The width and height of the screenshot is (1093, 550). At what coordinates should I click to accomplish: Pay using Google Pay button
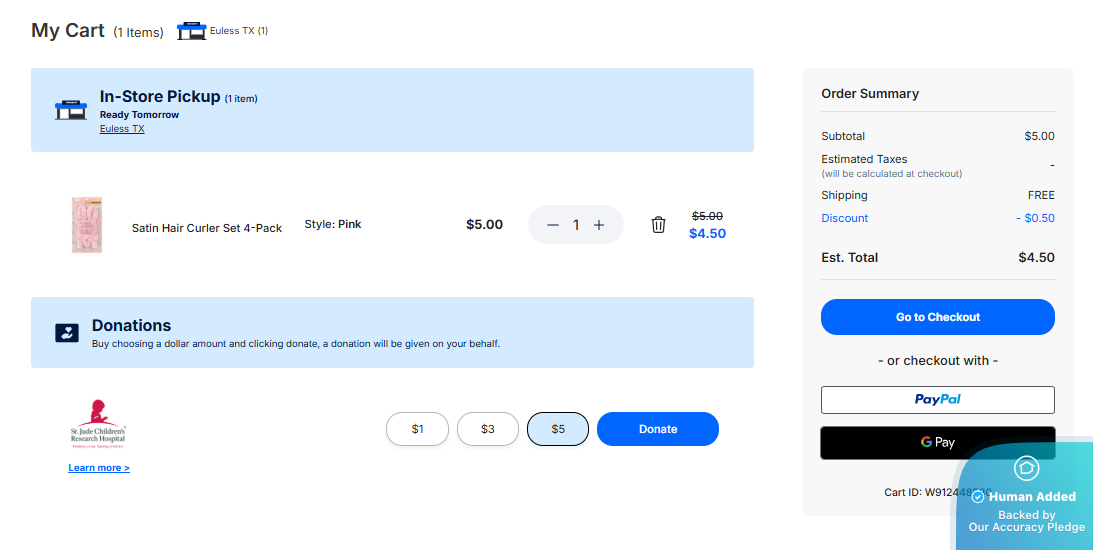tap(937, 442)
